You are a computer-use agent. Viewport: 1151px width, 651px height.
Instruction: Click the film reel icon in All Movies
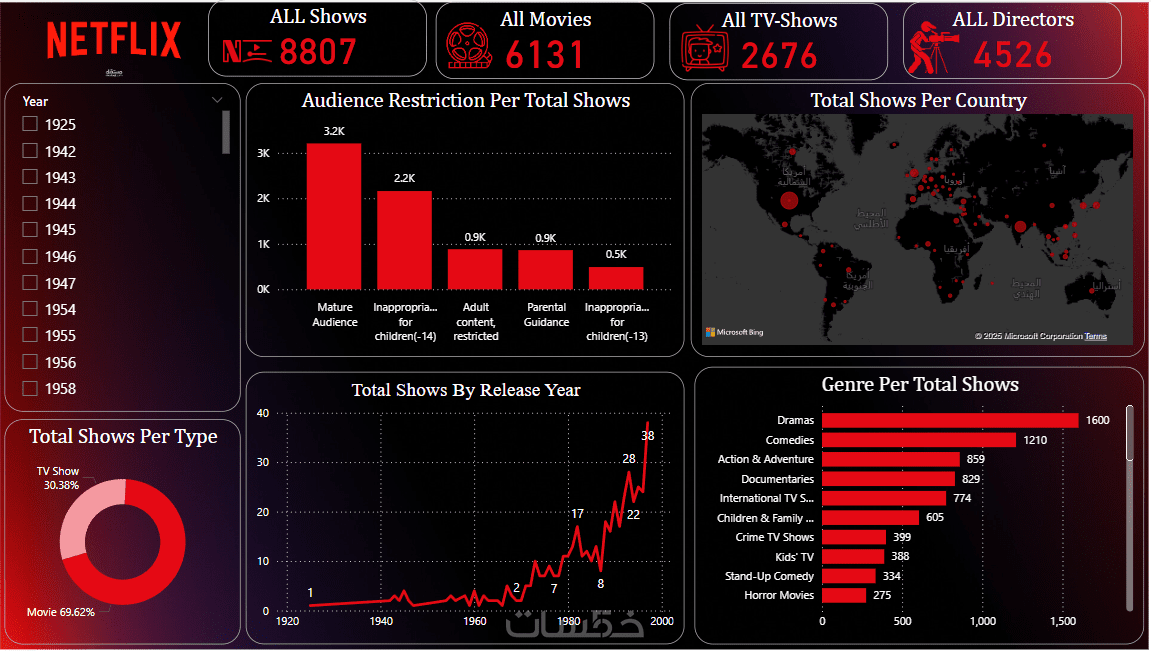coord(470,46)
